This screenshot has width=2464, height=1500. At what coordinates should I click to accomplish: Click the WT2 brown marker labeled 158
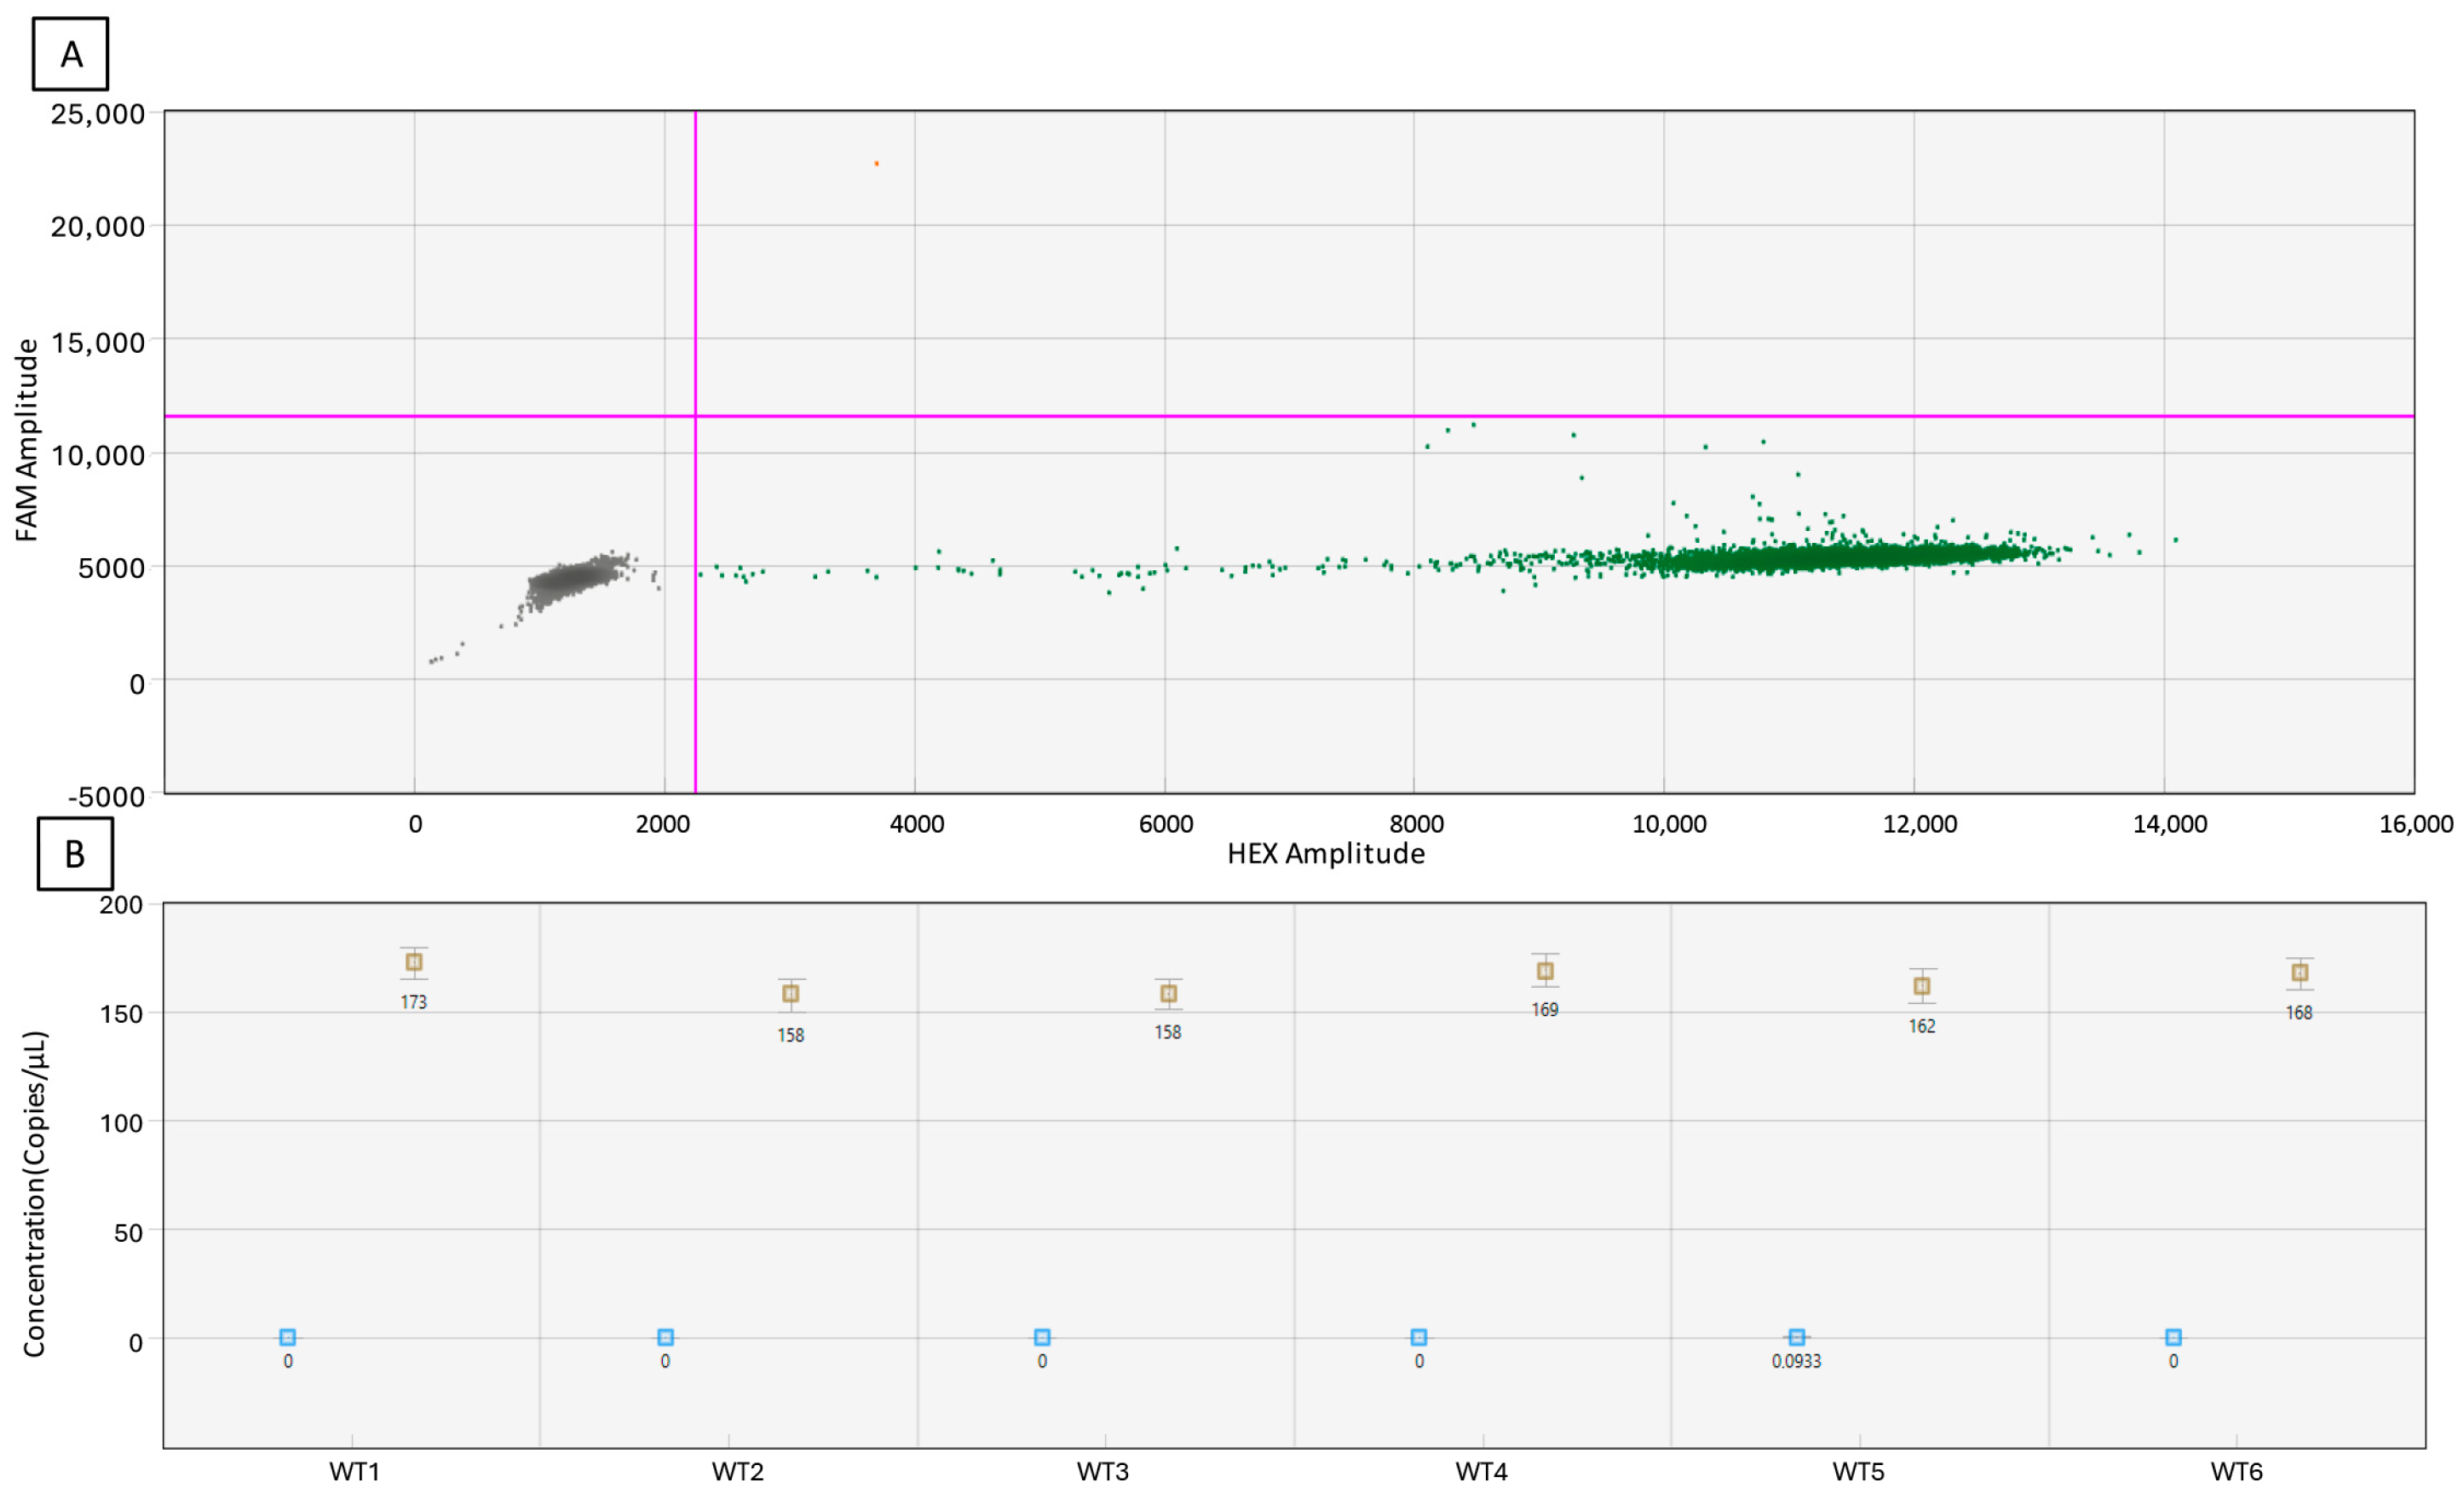(791, 993)
